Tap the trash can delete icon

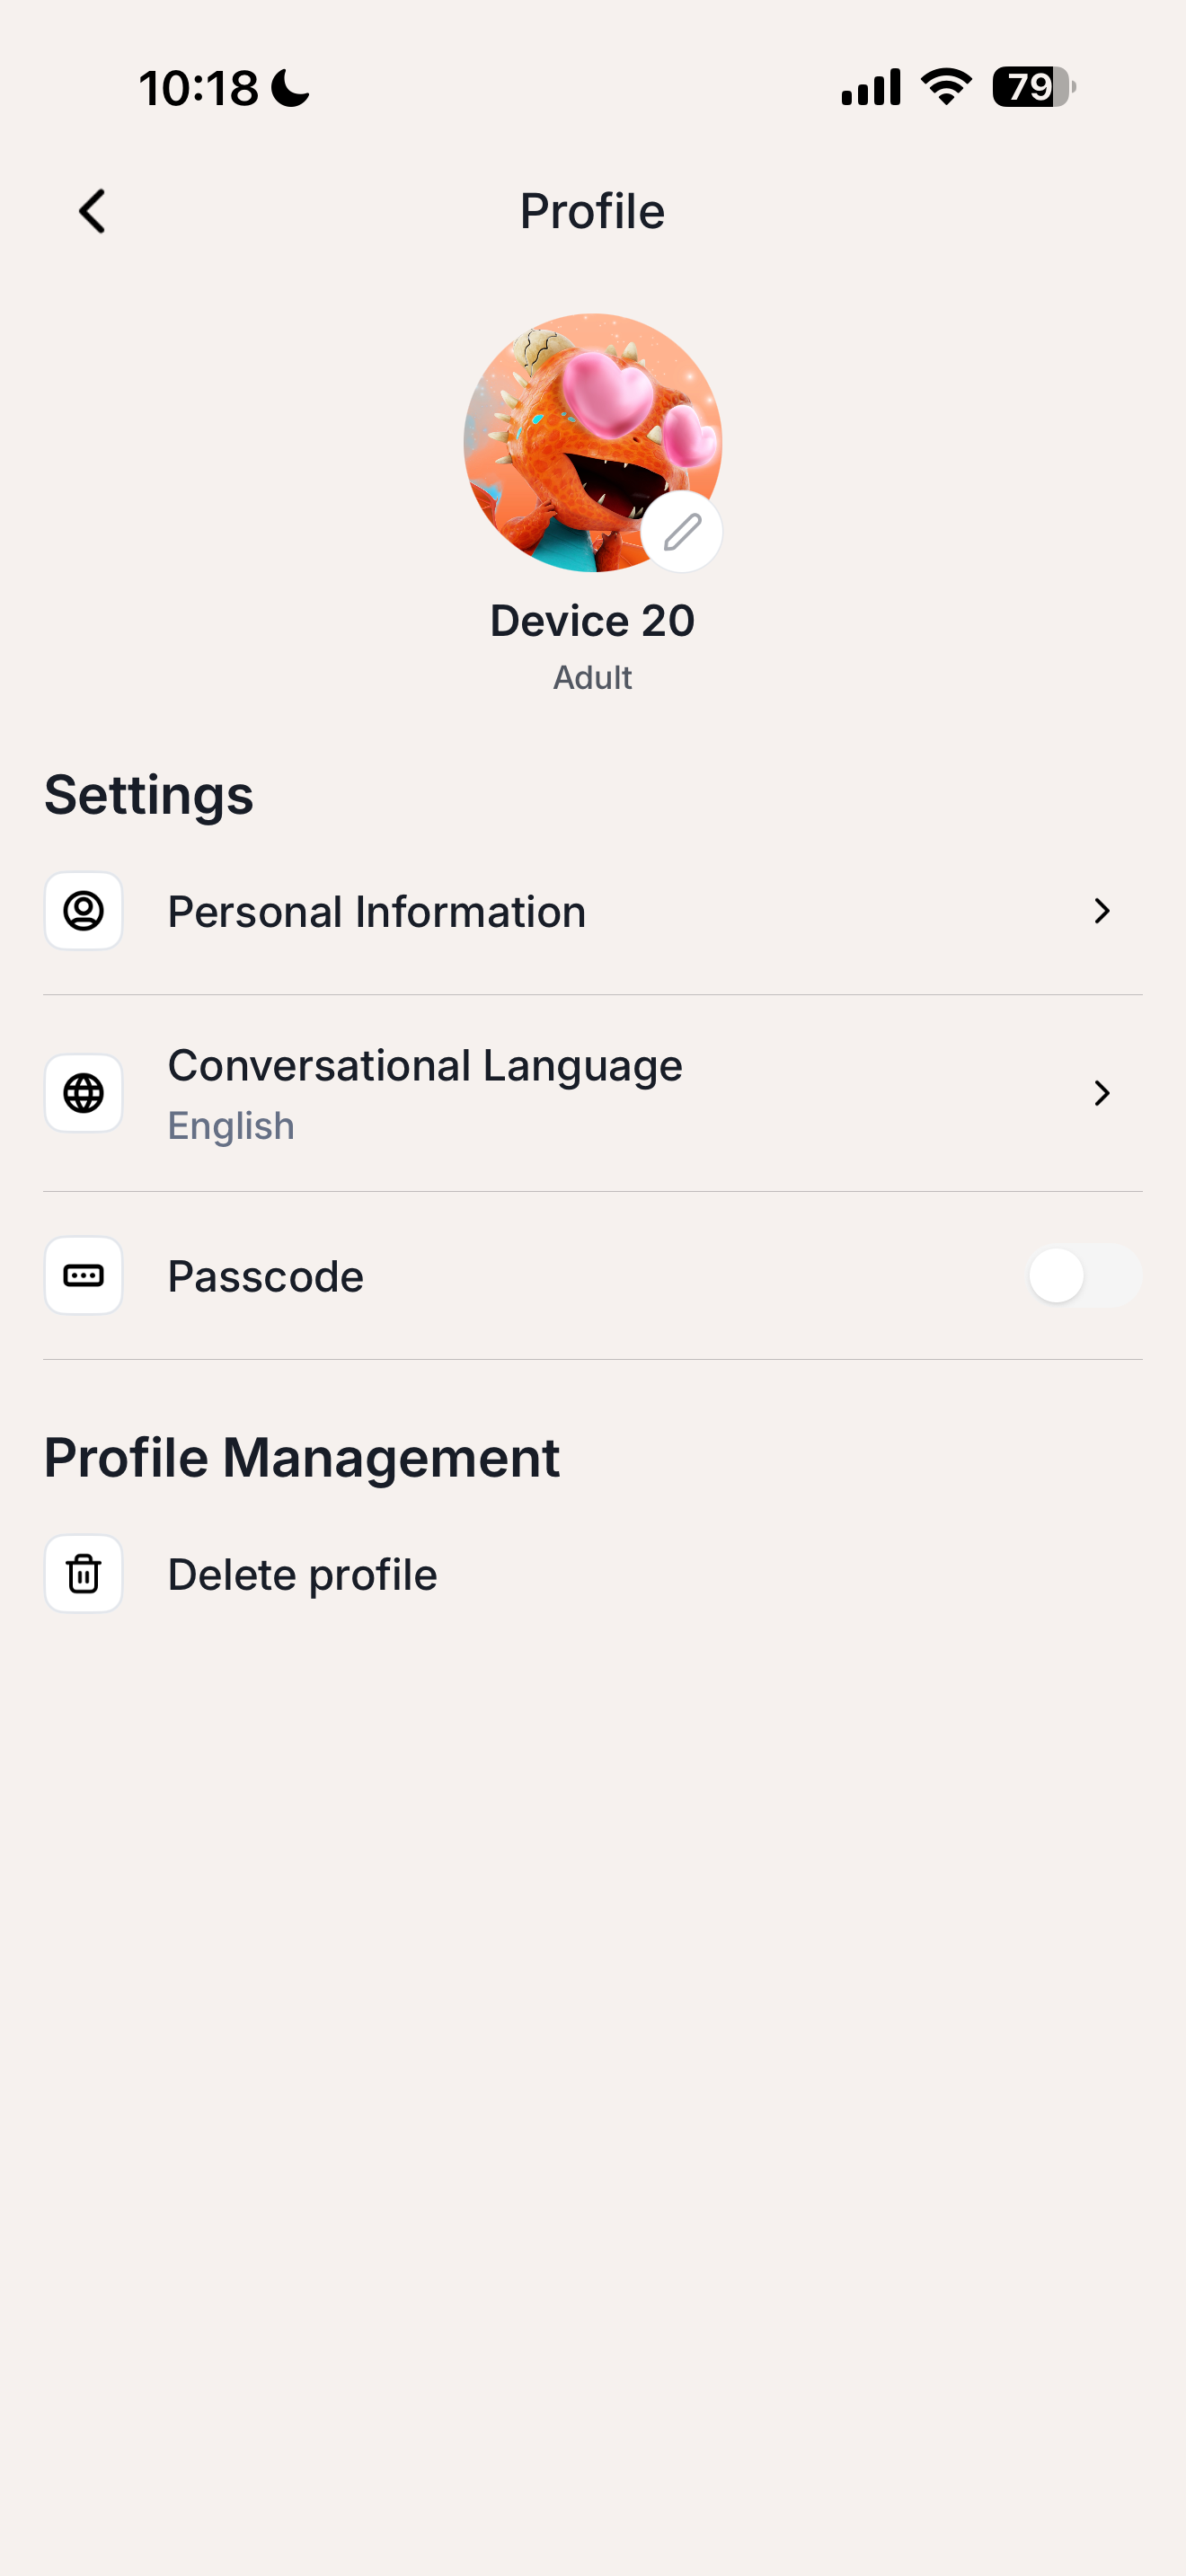point(84,1574)
